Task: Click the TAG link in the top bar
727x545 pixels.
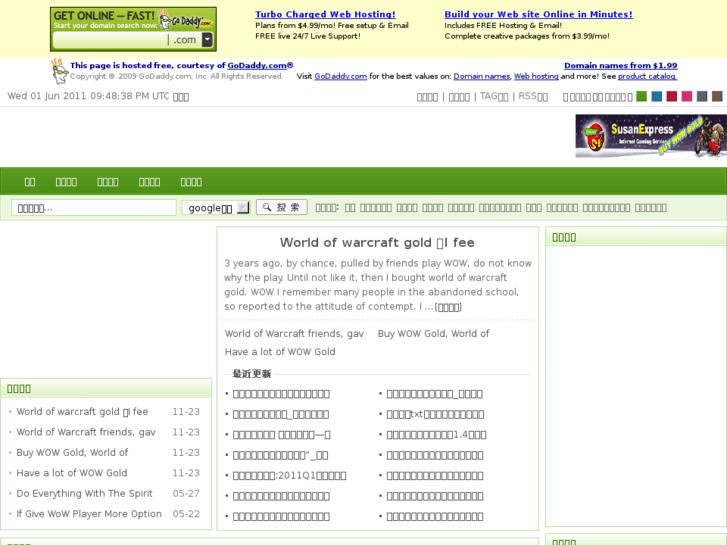Action: [494, 96]
